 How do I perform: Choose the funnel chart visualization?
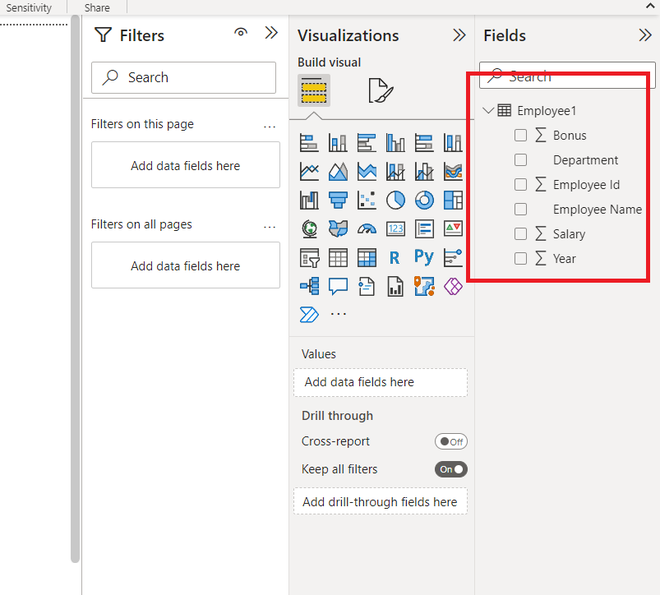[337, 200]
